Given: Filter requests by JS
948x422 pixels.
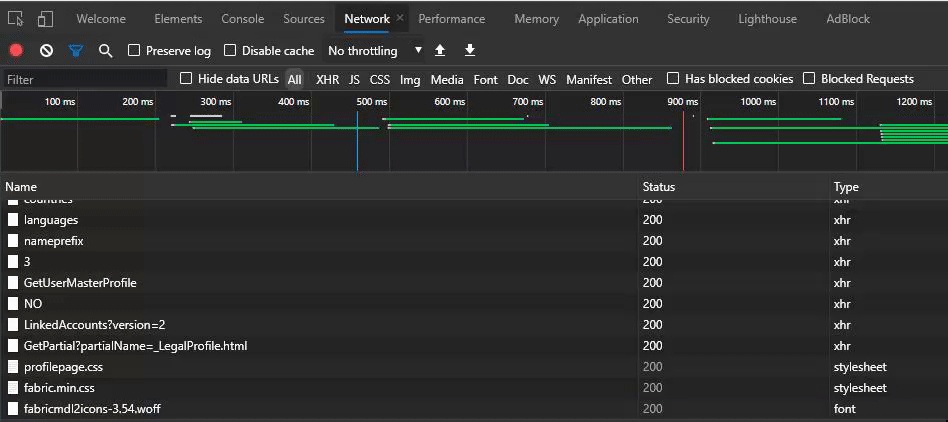Looking at the screenshot, I should point(354,79).
